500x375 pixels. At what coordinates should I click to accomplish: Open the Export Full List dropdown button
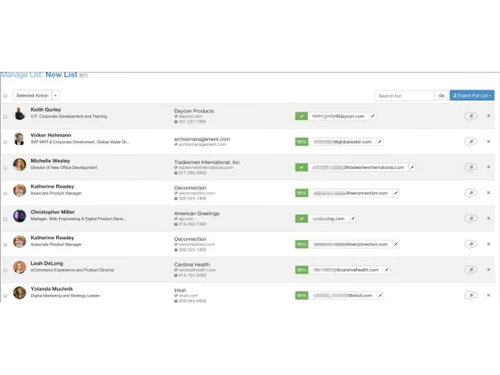(x=472, y=95)
